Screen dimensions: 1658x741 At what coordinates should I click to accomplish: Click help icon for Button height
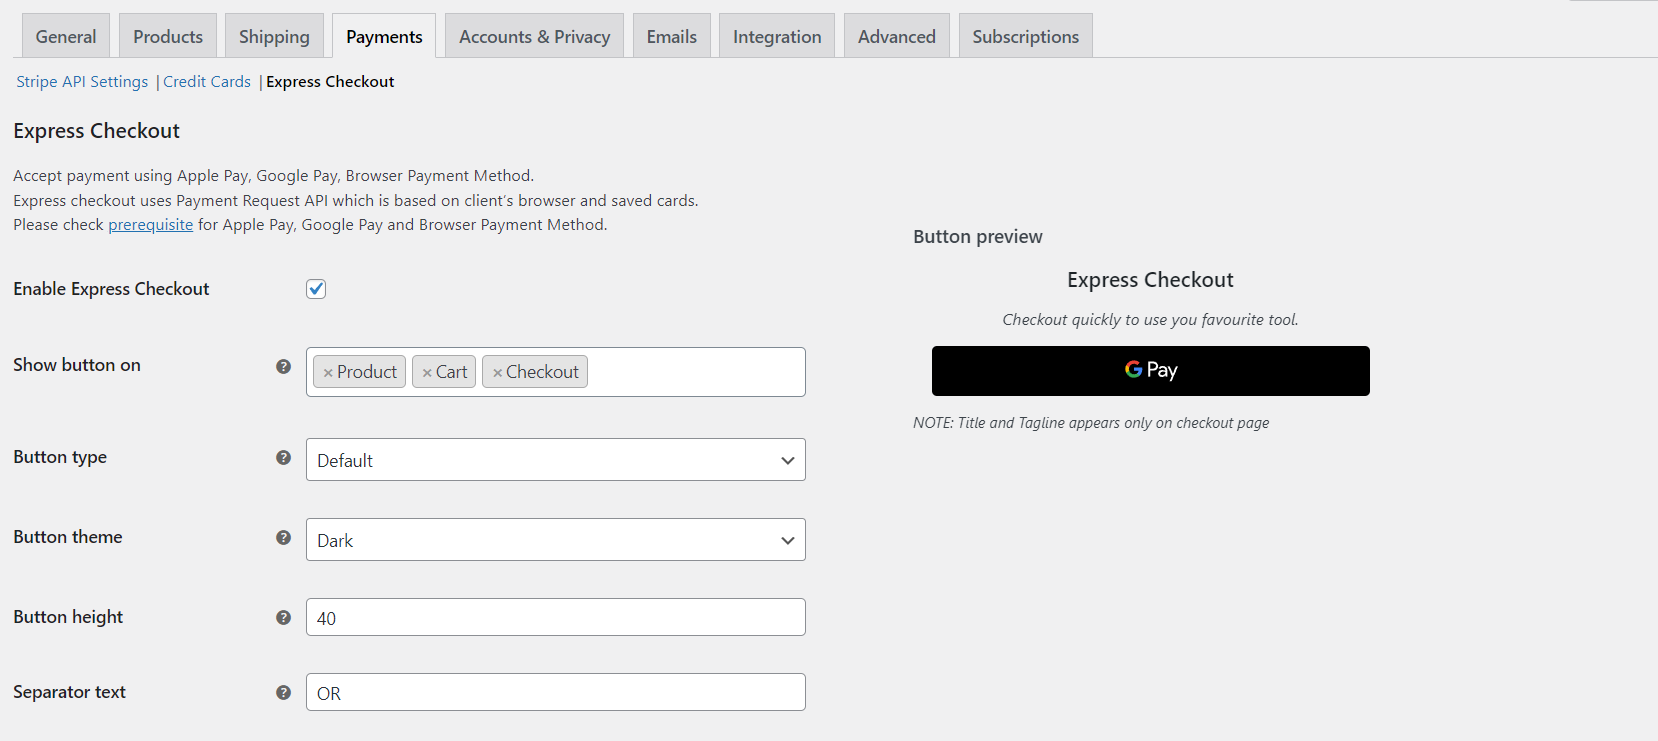pyautogui.click(x=283, y=617)
